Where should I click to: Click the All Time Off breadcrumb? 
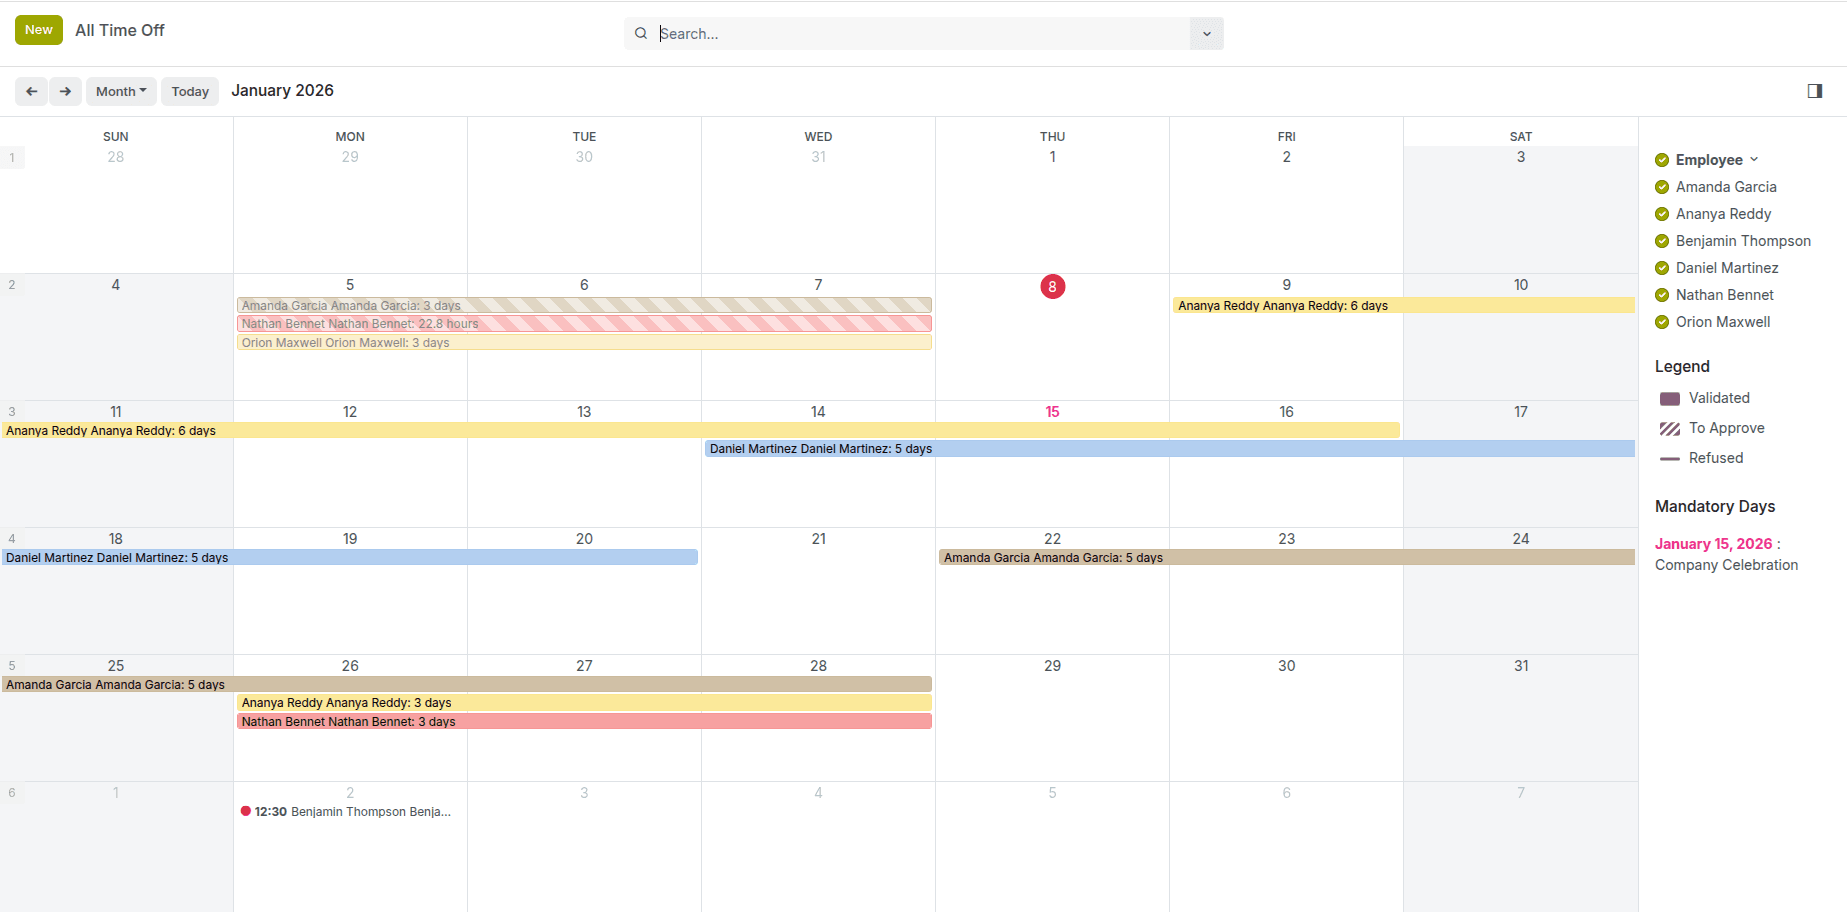point(119,30)
